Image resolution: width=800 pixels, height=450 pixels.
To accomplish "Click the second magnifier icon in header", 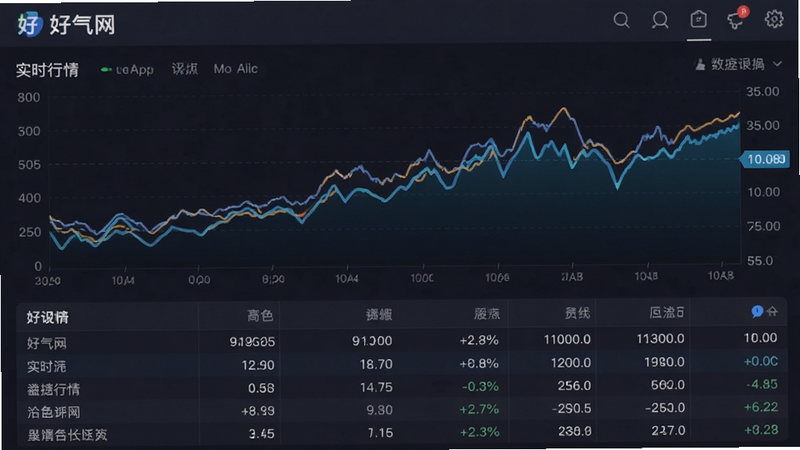I will tap(660, 20).
